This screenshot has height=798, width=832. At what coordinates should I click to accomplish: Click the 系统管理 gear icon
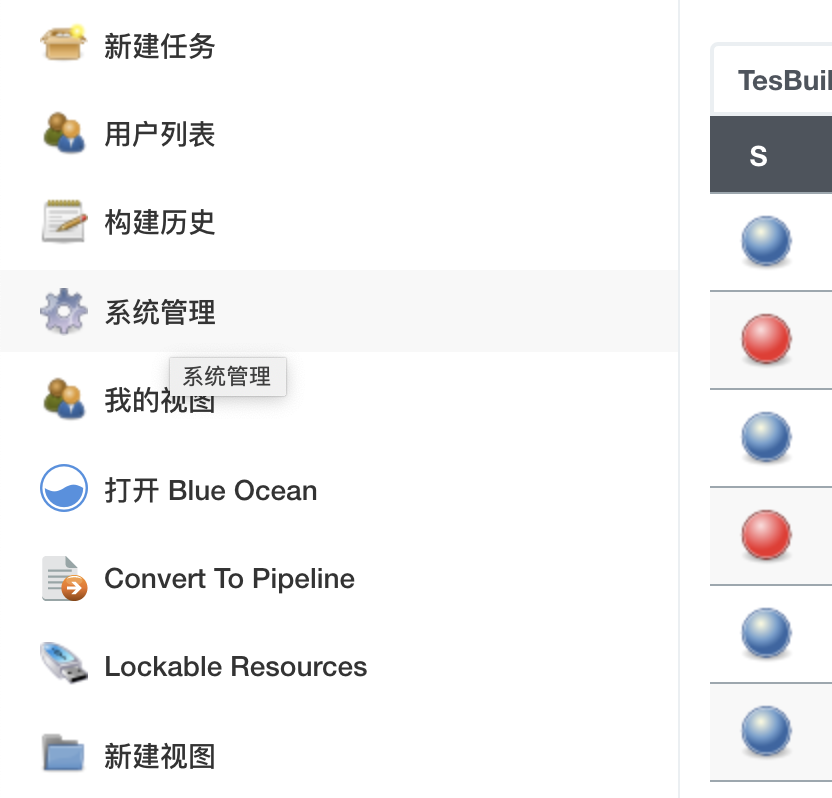pyautogui.click(x=64, y=312)
